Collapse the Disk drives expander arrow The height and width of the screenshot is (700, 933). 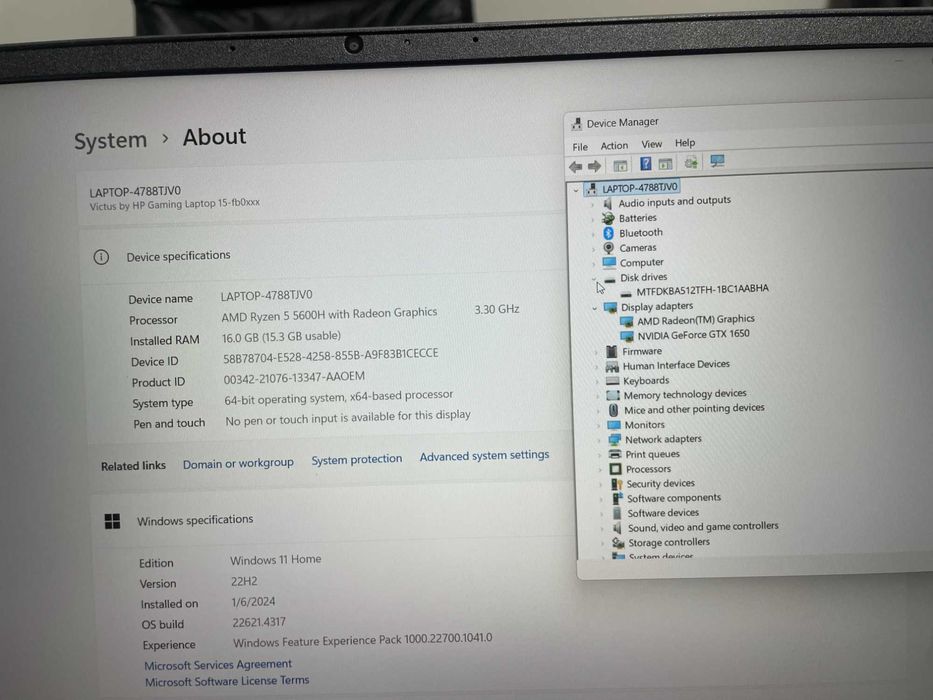(593, 279)
